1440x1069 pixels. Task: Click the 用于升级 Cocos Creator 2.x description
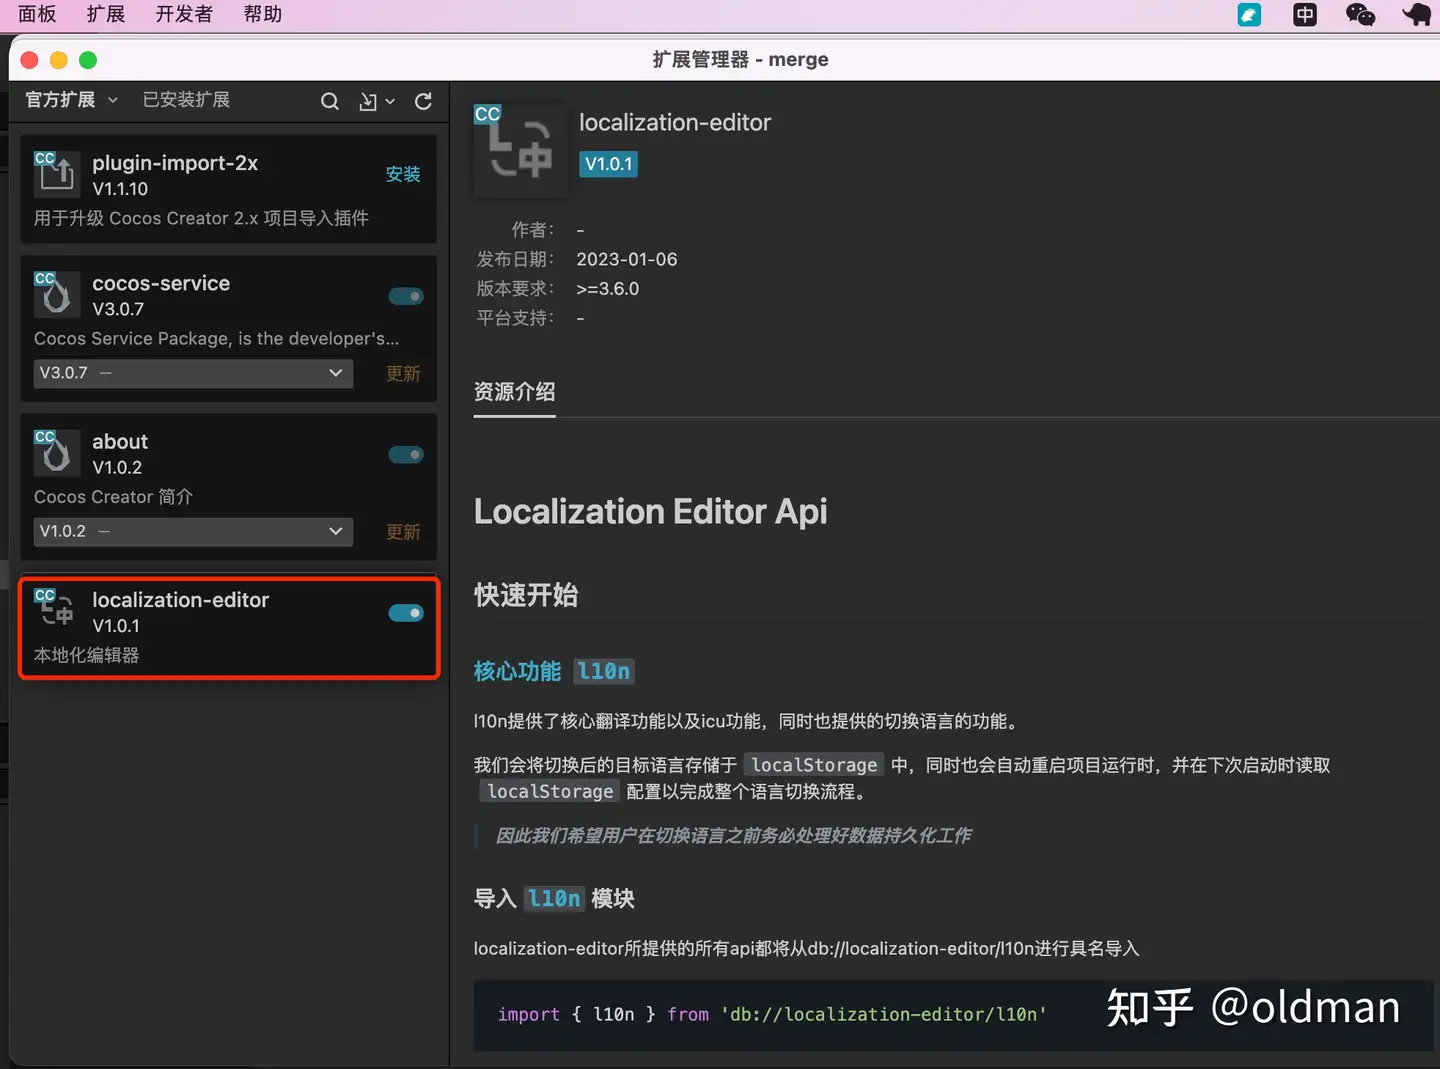(x=201, y=218)
